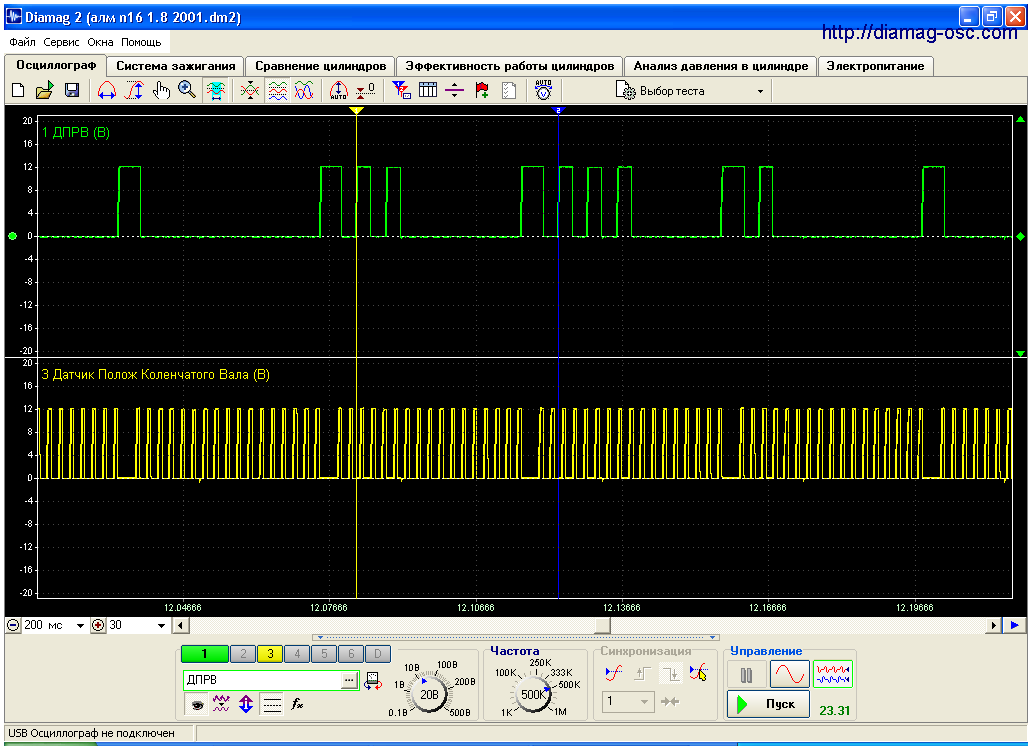Screen dimensions: 1032x746
Task: Click the pause button in Управление
Action: [746, 675]
